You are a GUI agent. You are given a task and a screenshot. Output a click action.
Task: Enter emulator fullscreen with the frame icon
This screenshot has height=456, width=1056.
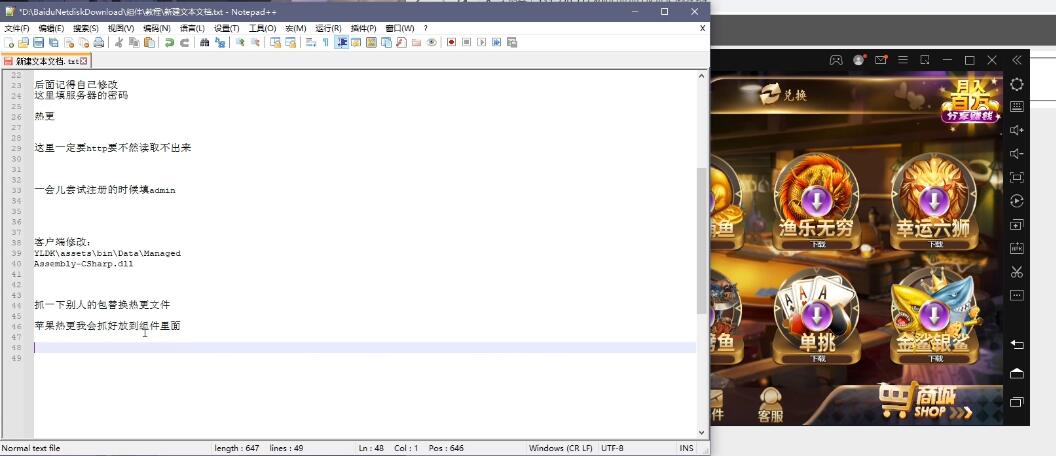(x=1017, y=177)
